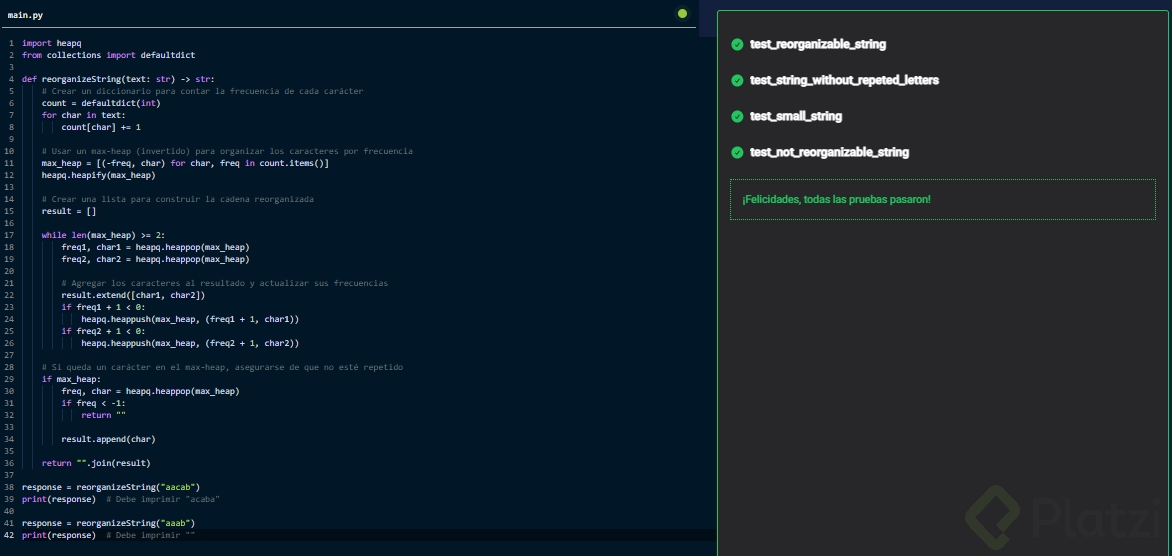The width and height of the screenshot is (1172, 556).
Task: Click line number 4 in the gutter
Action: (x=10, y=79)
